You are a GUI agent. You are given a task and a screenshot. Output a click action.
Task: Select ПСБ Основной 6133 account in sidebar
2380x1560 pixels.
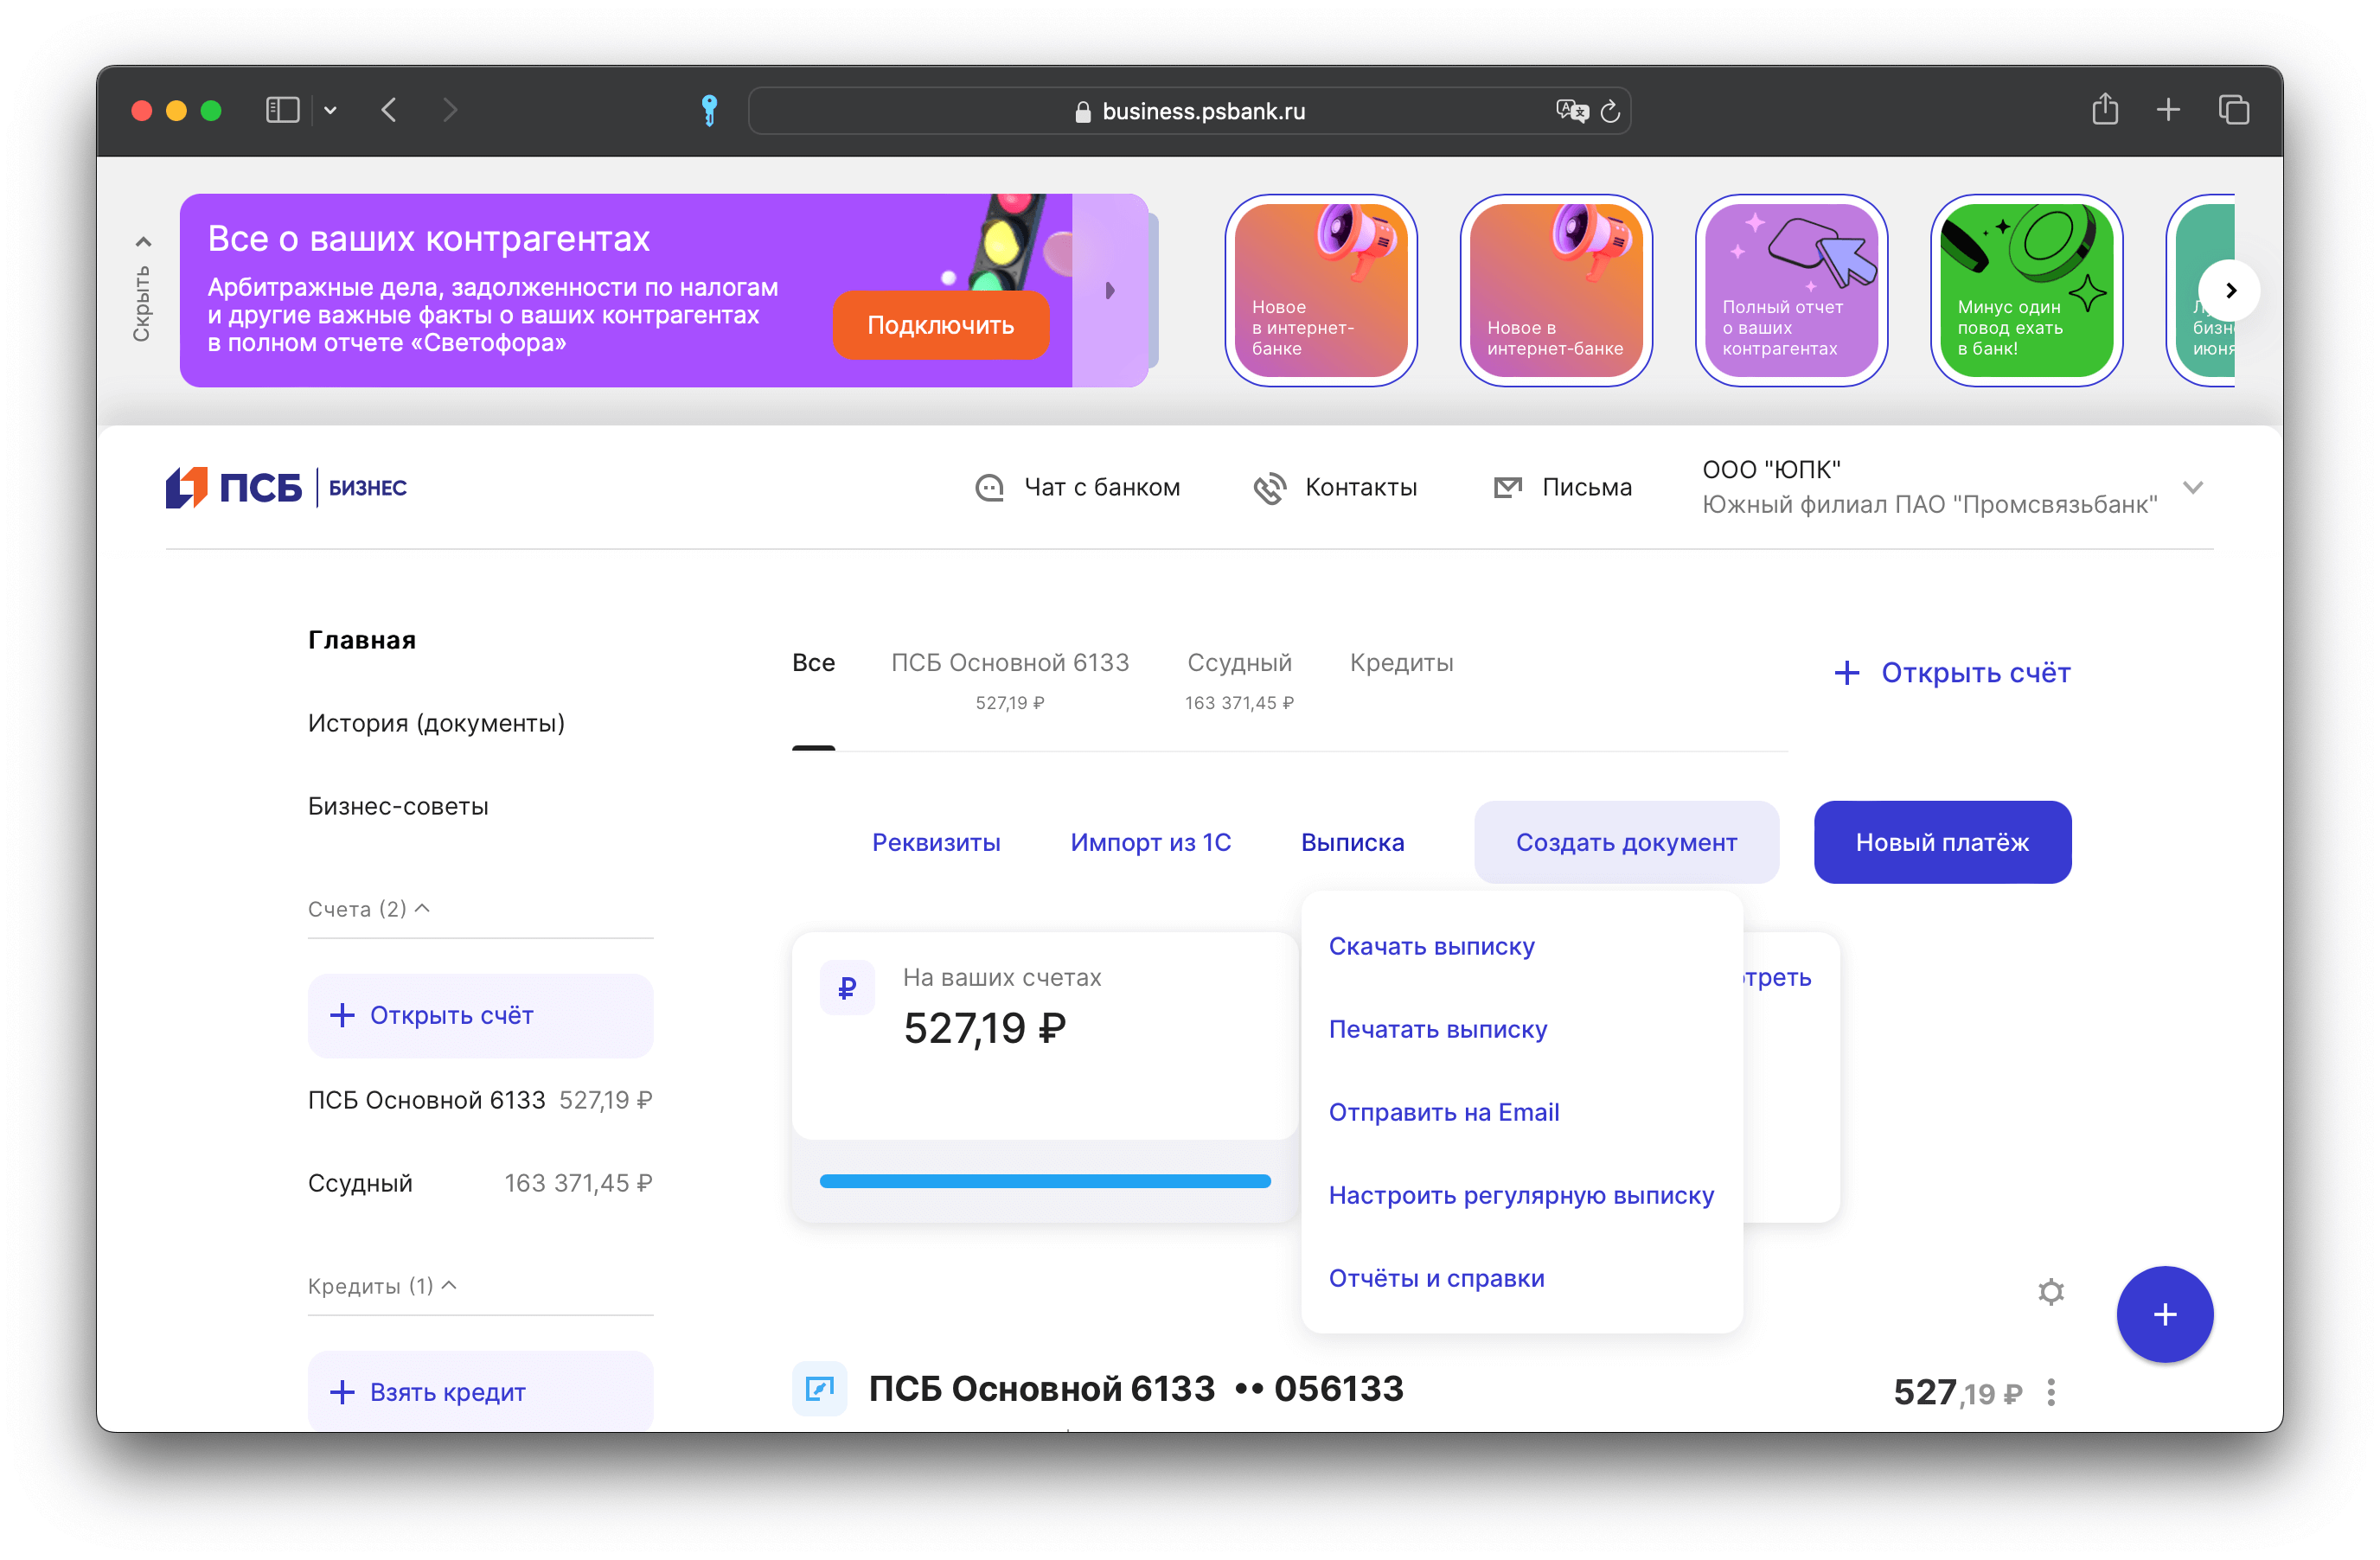pos(480,1100)
